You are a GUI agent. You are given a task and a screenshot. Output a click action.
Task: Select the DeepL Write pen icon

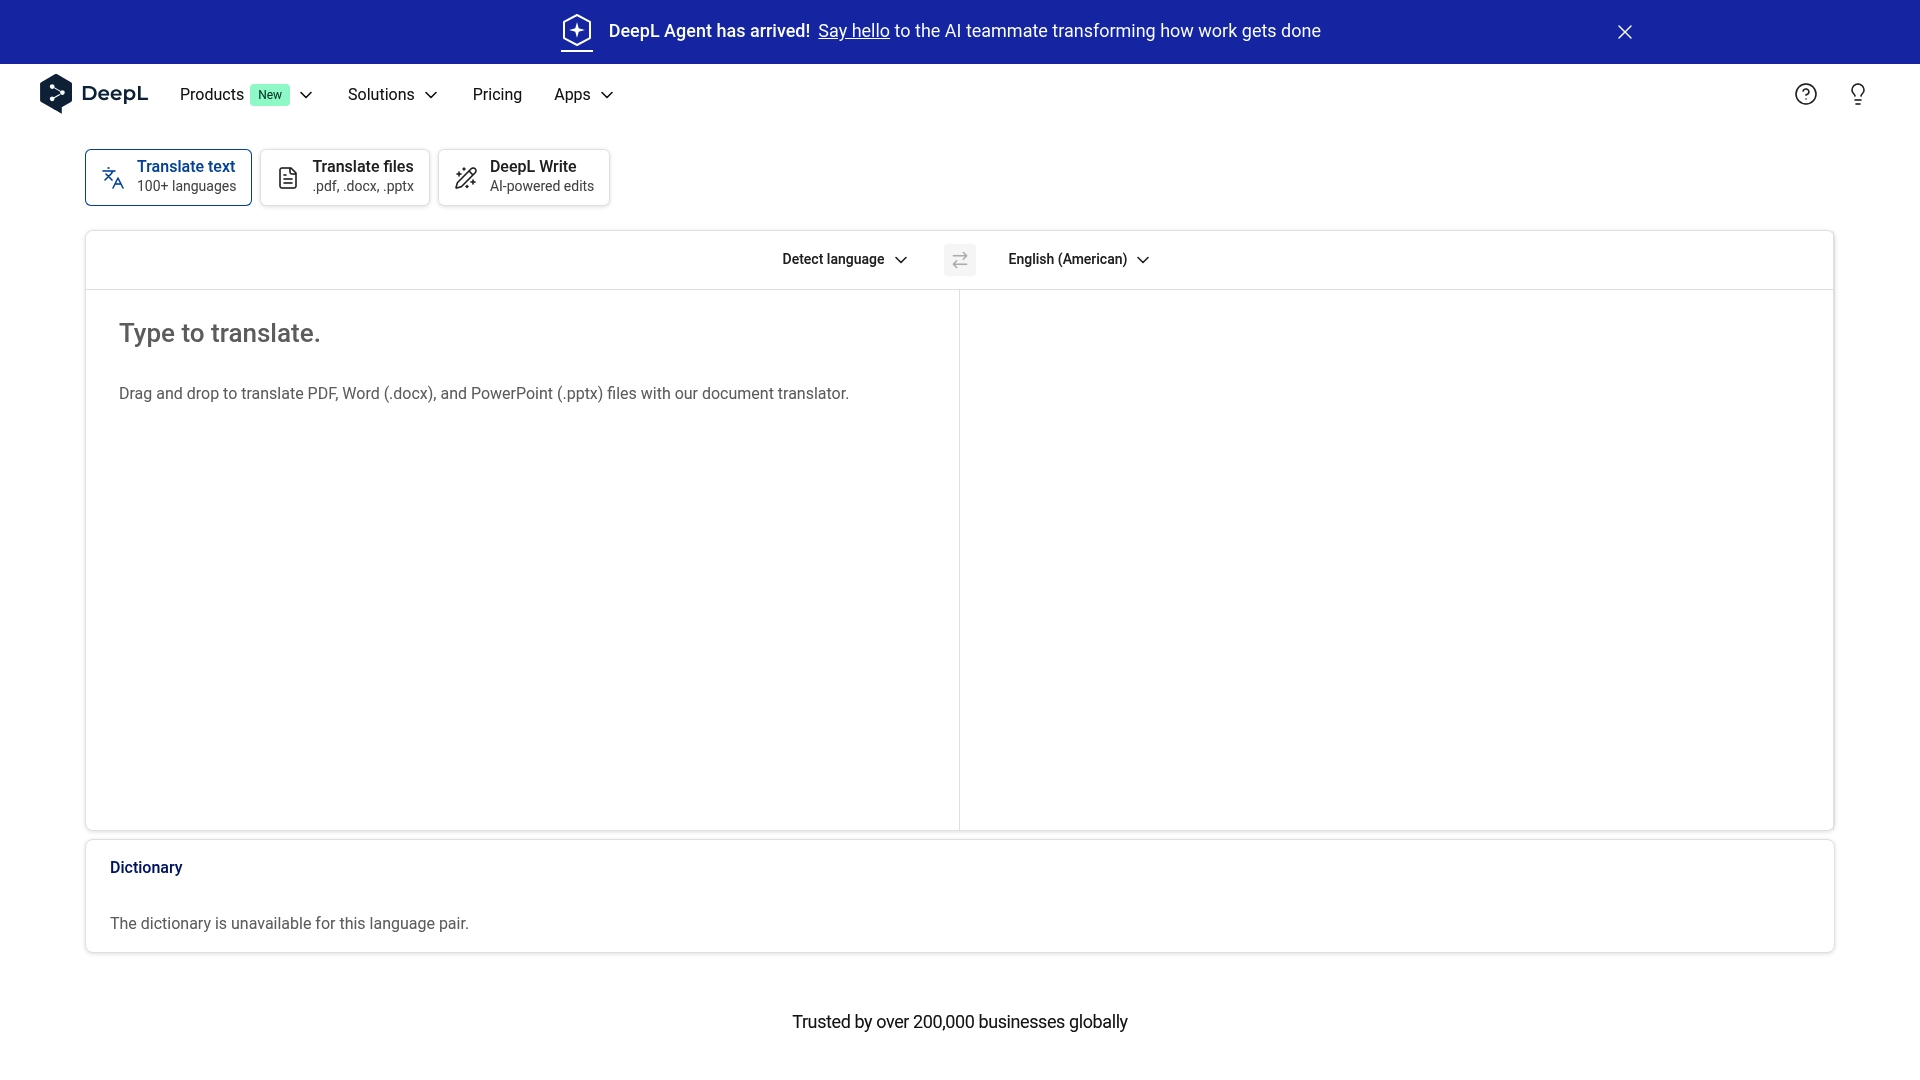(465, 177)
